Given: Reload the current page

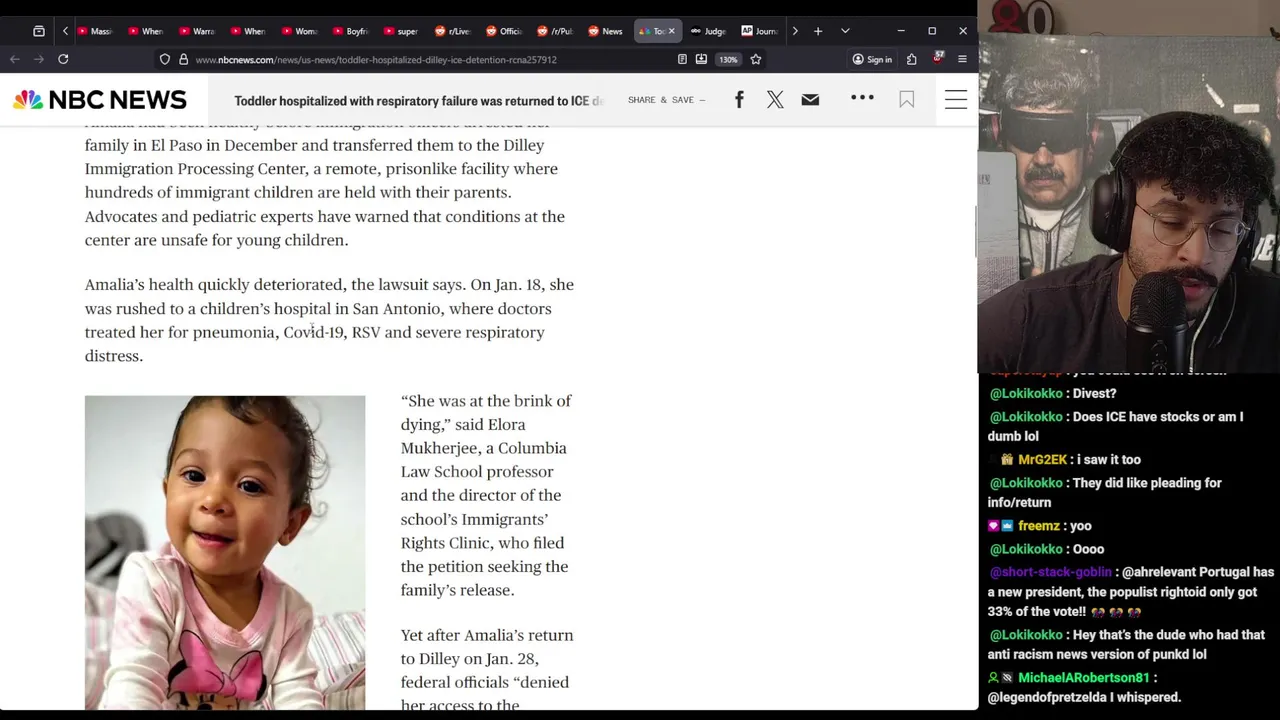Looking at the screenshot, I should tap(63, 59).
